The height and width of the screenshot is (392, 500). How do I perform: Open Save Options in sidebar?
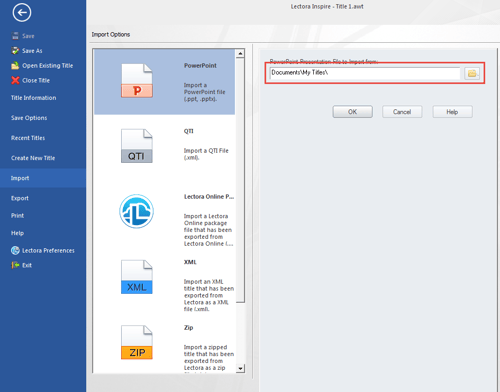(29, 118)
